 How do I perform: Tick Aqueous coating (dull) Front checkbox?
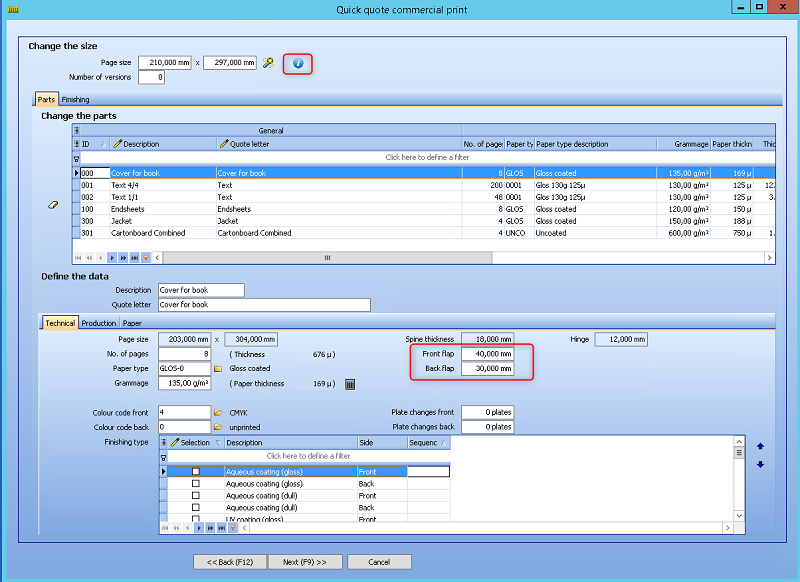click(x=196, y=495)
